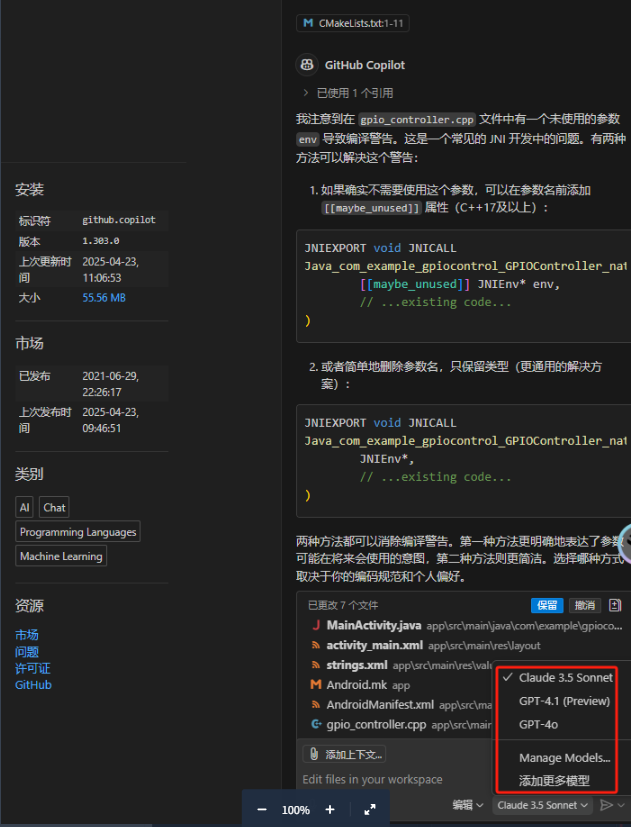Click the version number 1.303.0
Screen dimensions: 631x827
101,241
